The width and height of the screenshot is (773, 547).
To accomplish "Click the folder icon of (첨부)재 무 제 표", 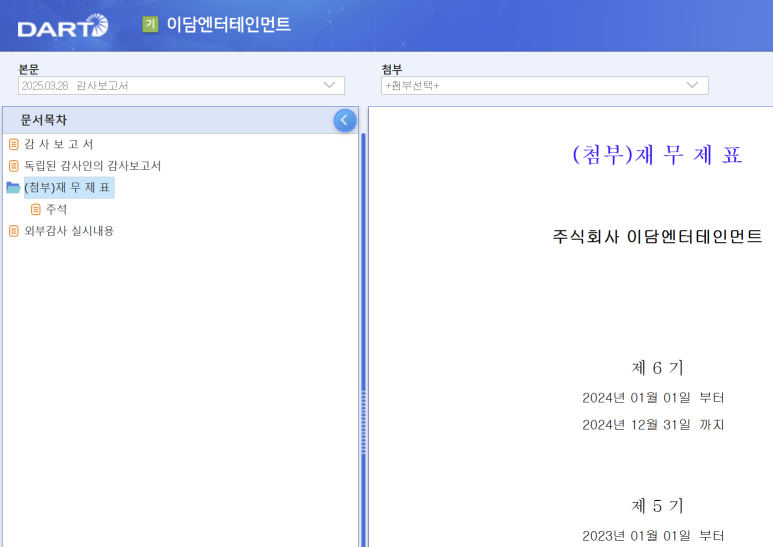I will 13,187.
